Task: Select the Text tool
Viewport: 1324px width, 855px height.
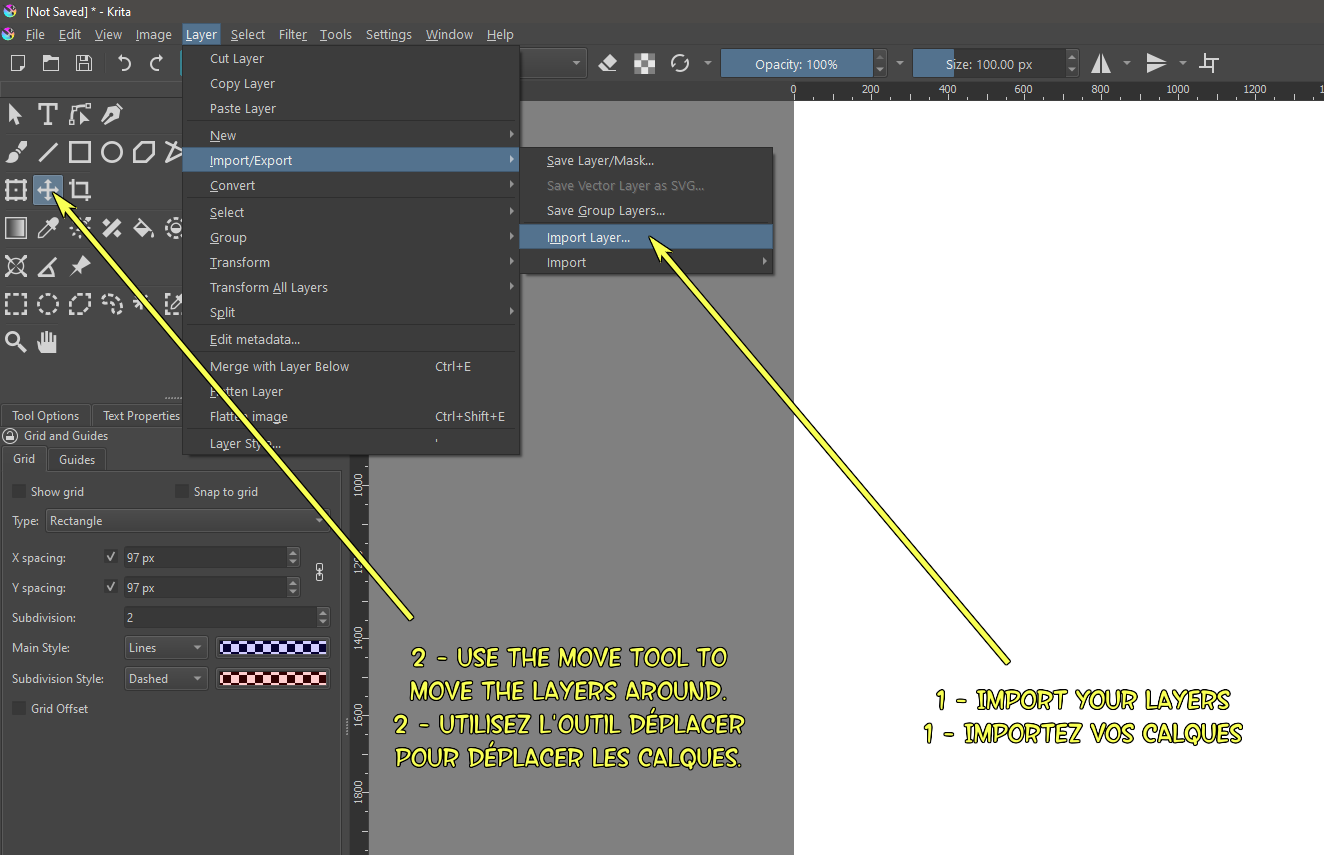Action: tap(47, 113)
